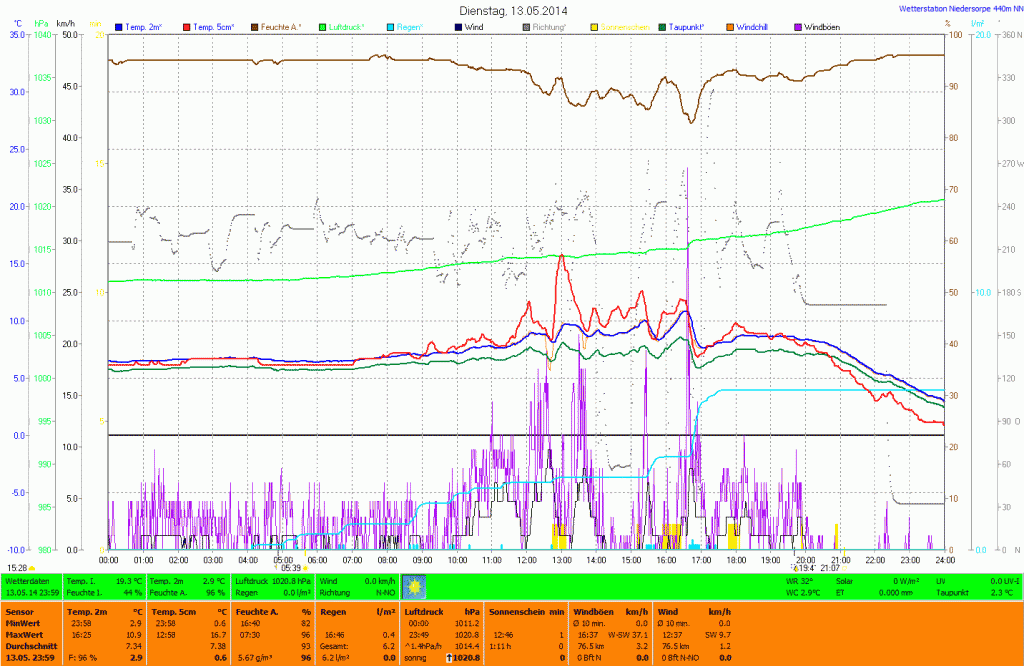The width and height of the screenshot is (1024, 666).
Task: Click the gray Richtung legend square
Action: [x=527, y=26]
